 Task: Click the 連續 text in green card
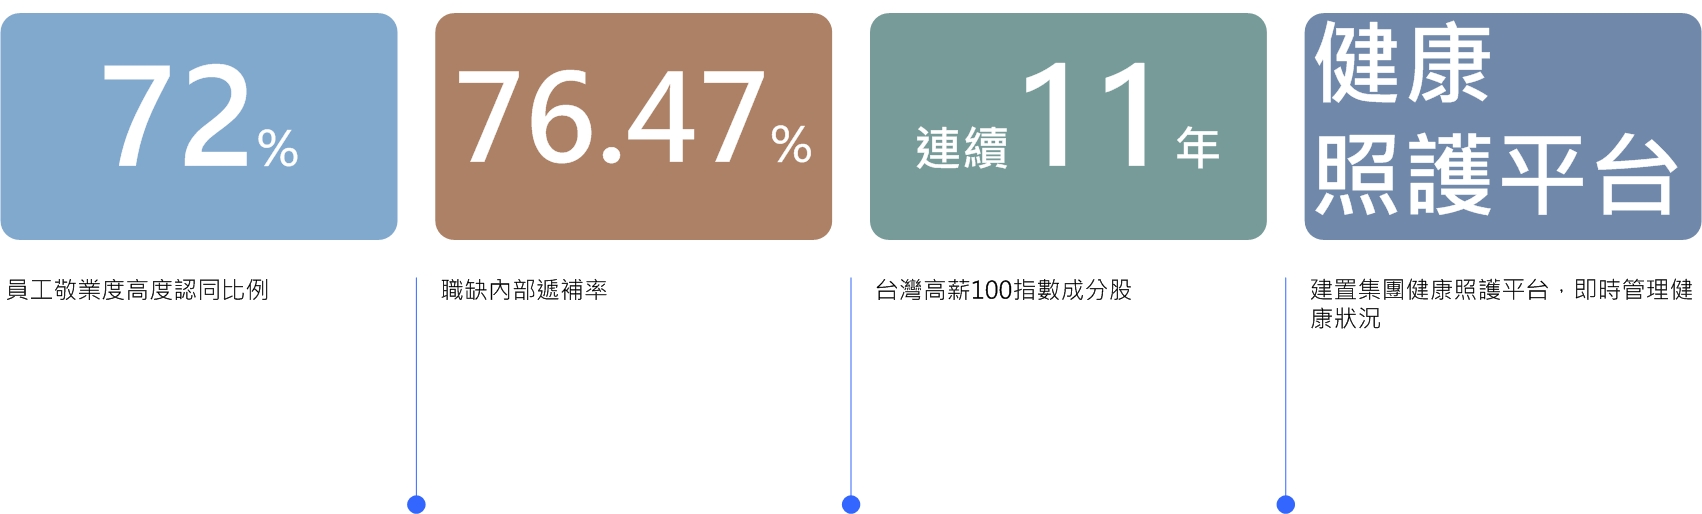[962, 148]
